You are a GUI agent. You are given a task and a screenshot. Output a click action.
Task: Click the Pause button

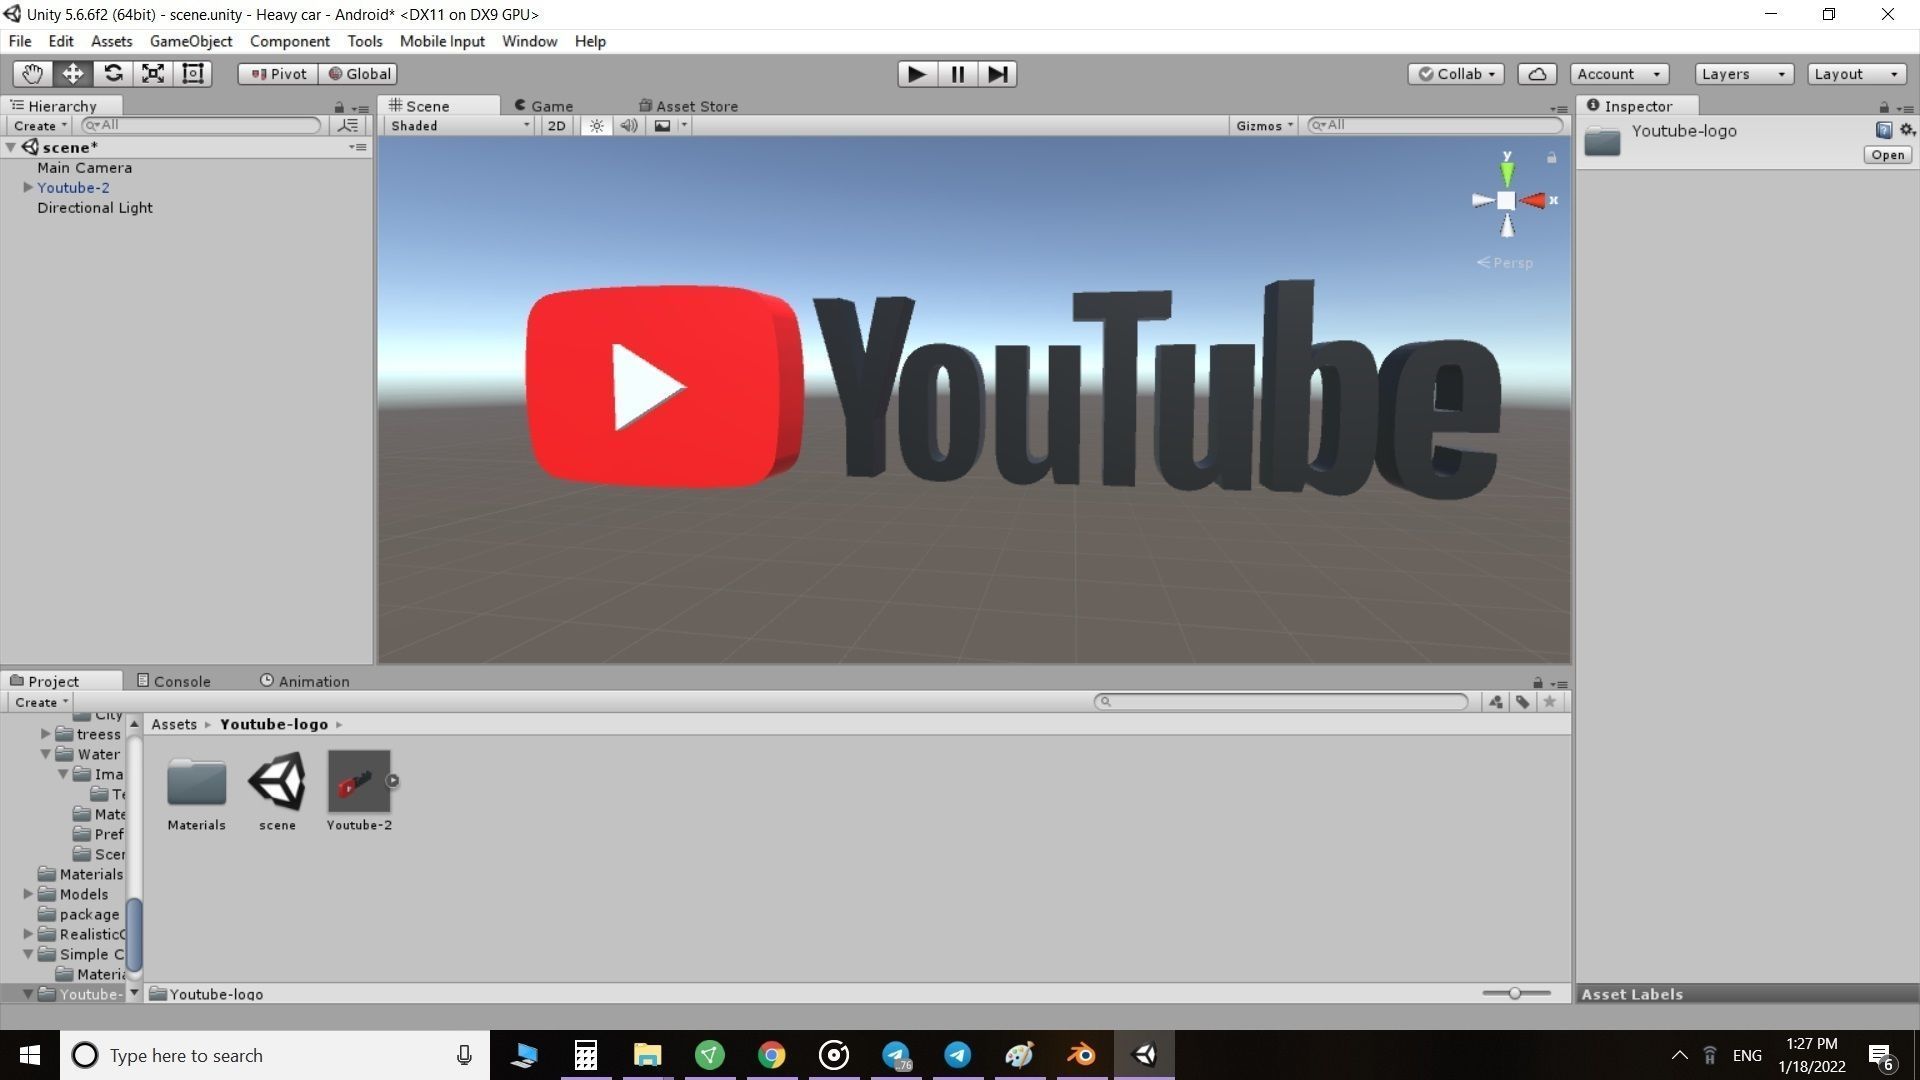coord(957,74)
